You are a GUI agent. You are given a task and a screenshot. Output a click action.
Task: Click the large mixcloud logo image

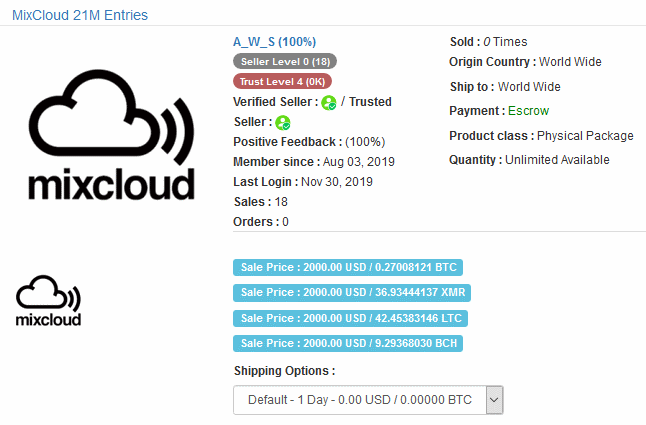click(x=111, y=135)
